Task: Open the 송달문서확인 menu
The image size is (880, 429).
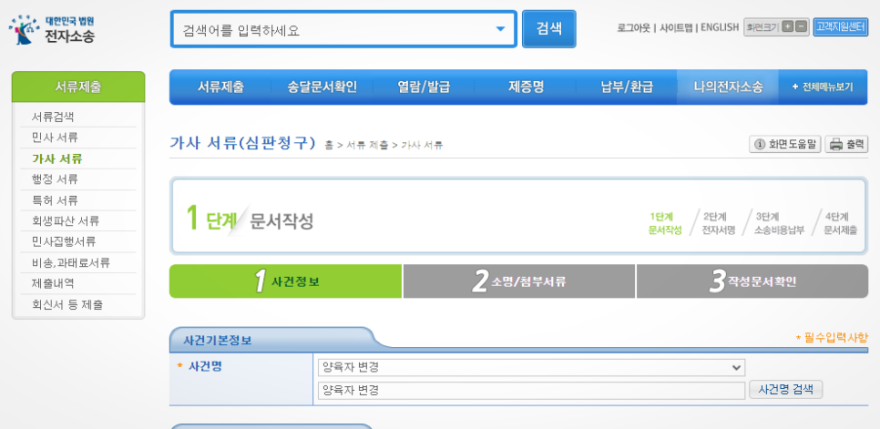Action: (321, 87)
